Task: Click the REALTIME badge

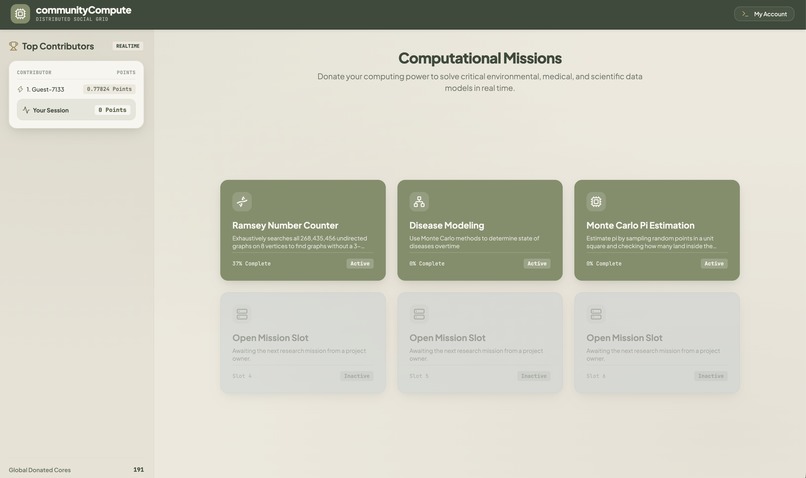Action: tap(127, 46)
